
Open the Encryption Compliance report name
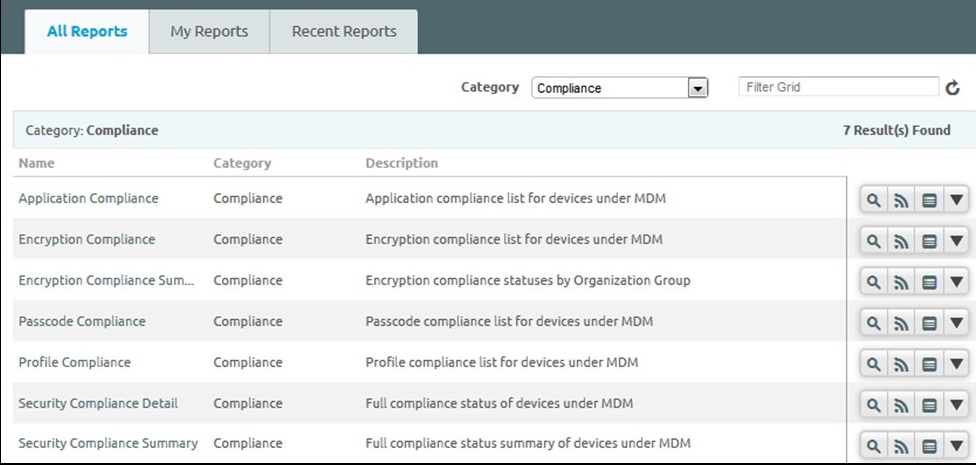pos(87,239)
